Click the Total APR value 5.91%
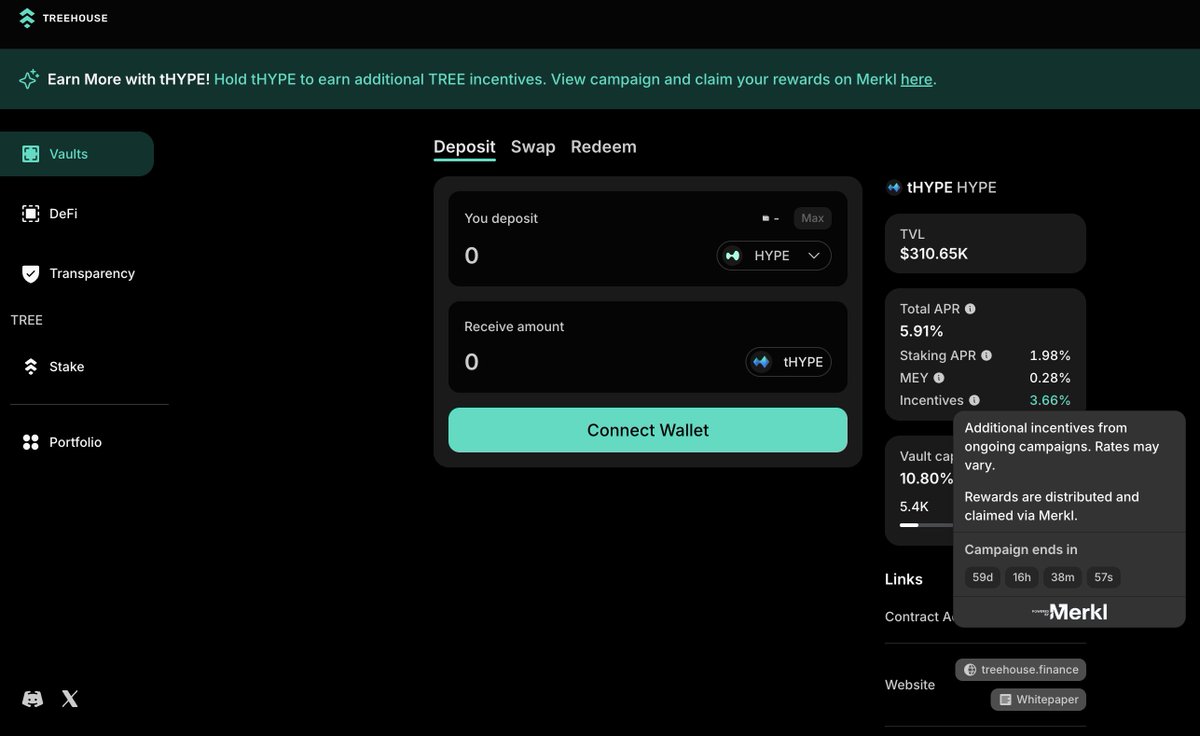 click(x=922, y=331)
